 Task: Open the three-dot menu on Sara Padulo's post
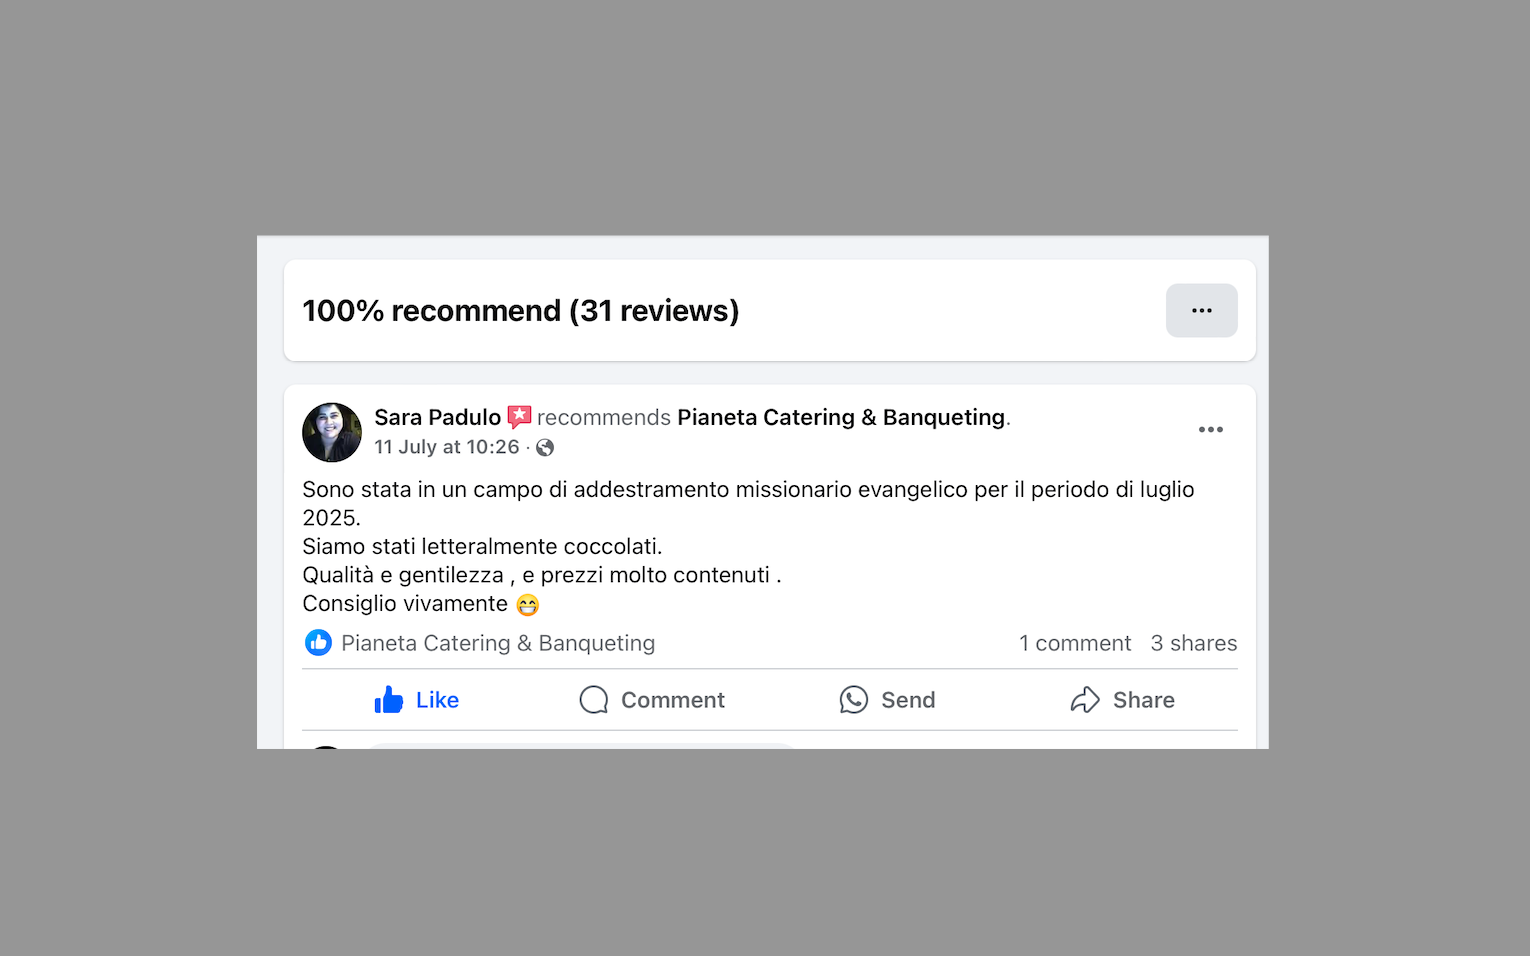(x=1211, y=429)
